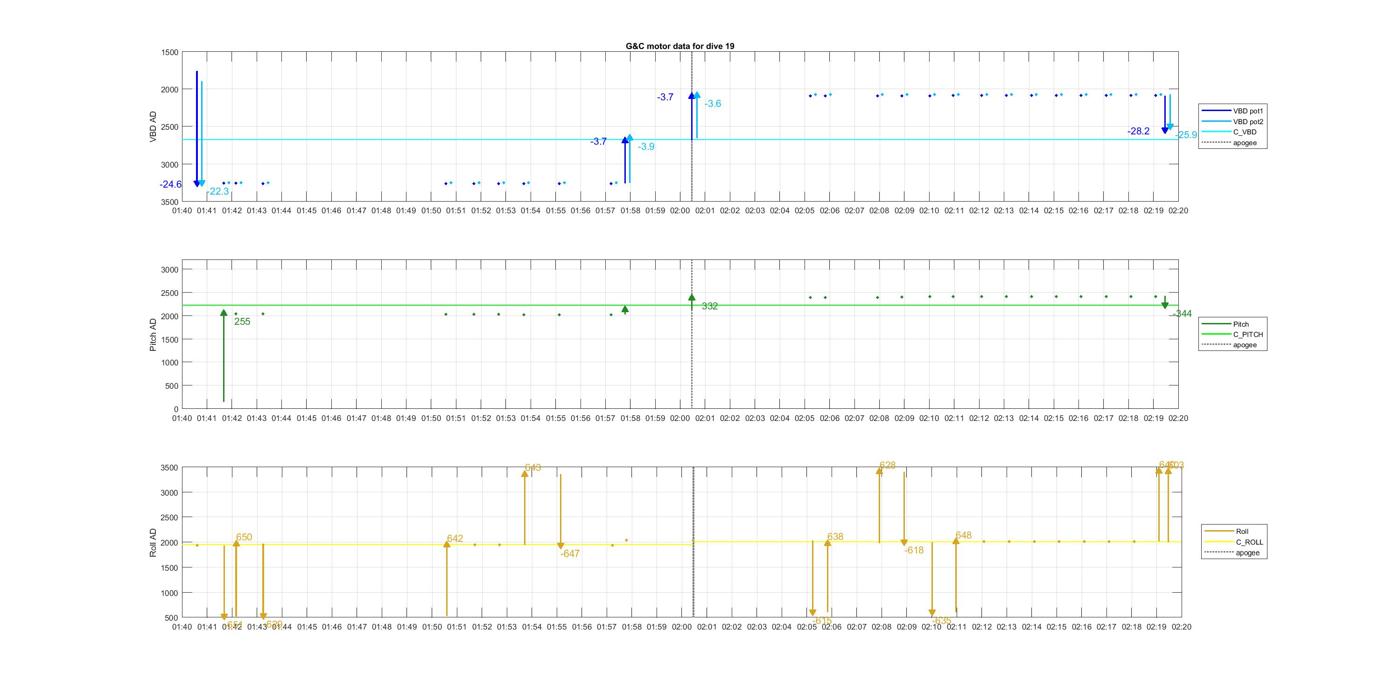Image resolution: width=1400 pixels, height=693 pixels.
Task: Click the '650' roll data label
Action: 244,537
